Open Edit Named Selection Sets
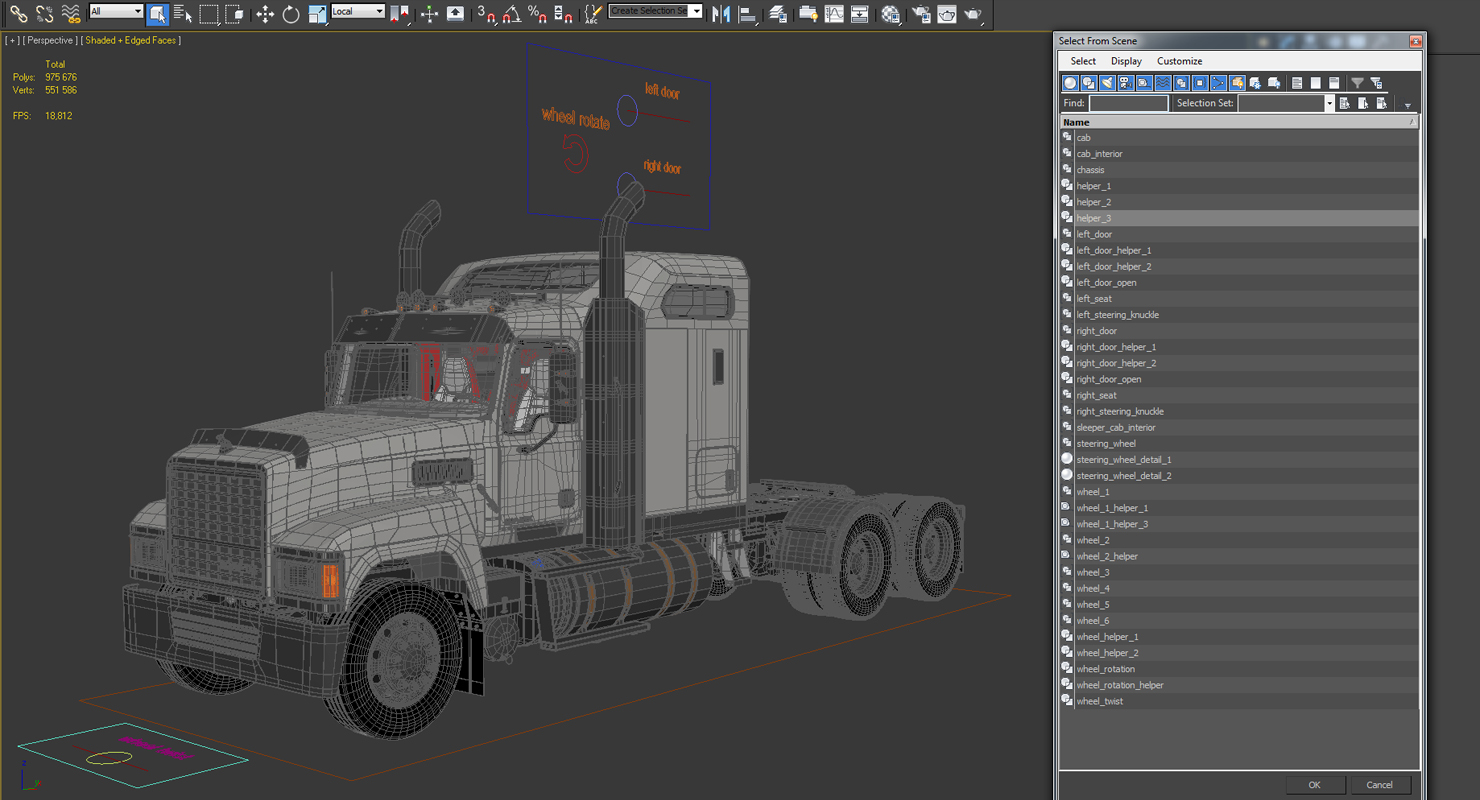Screen dimensions: 1480x800 [593, 13]
